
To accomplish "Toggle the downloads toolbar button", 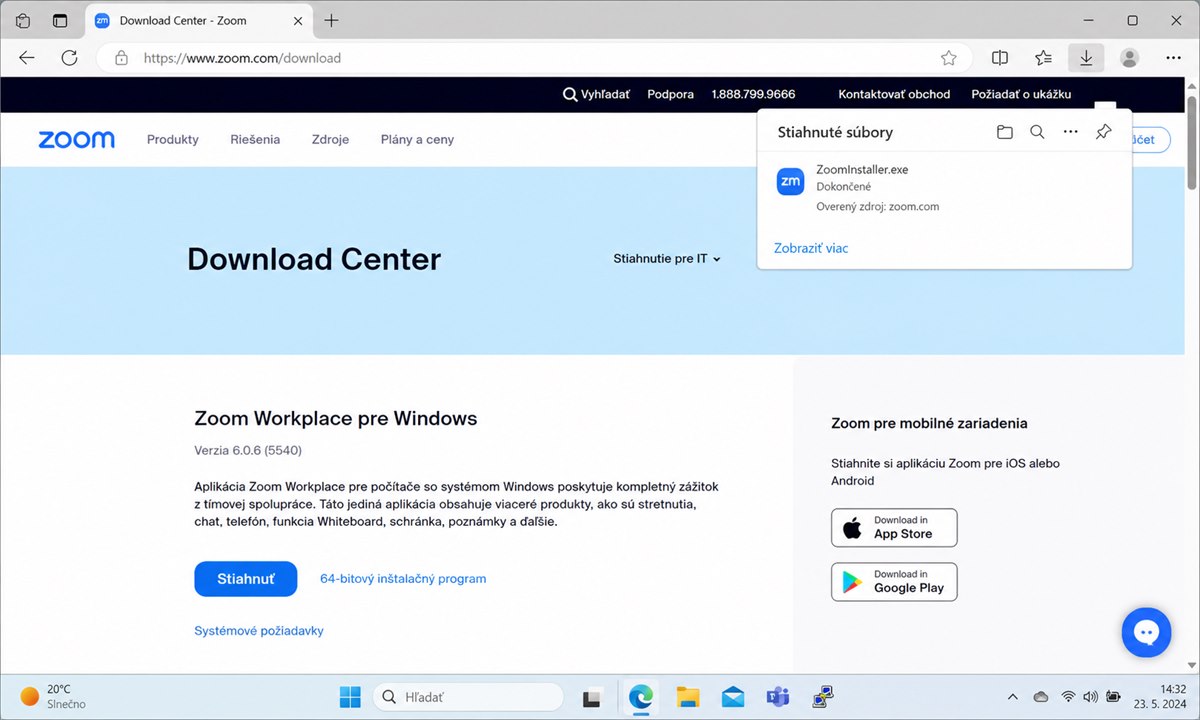I will pos(1086,58).
